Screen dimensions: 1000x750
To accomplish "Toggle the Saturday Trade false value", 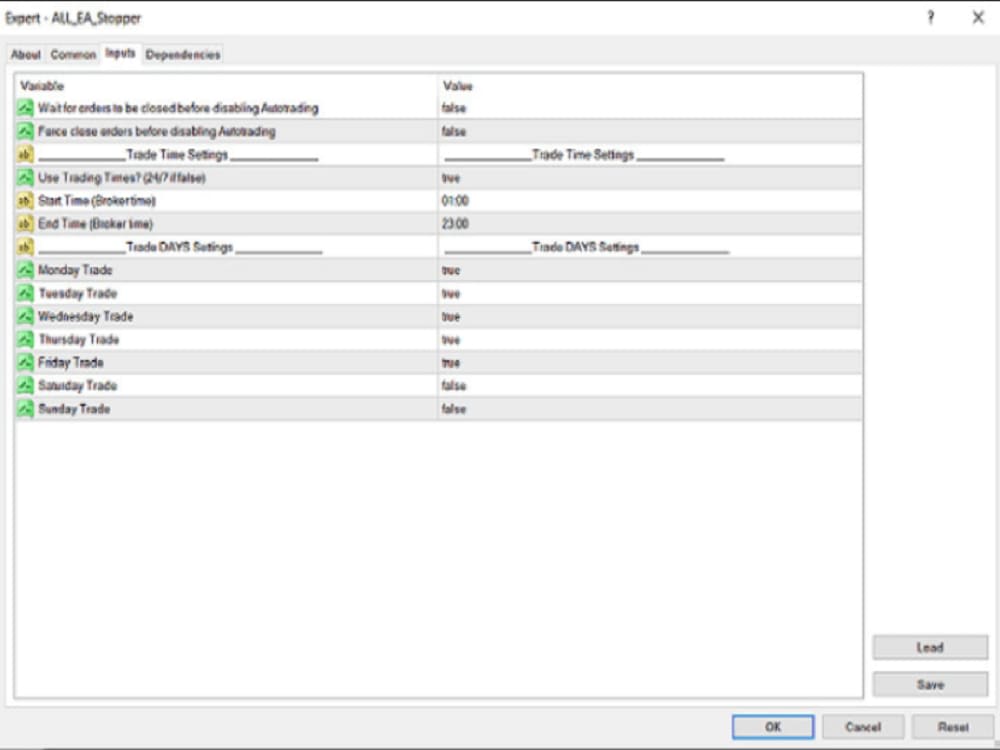I will pos(456,385).
